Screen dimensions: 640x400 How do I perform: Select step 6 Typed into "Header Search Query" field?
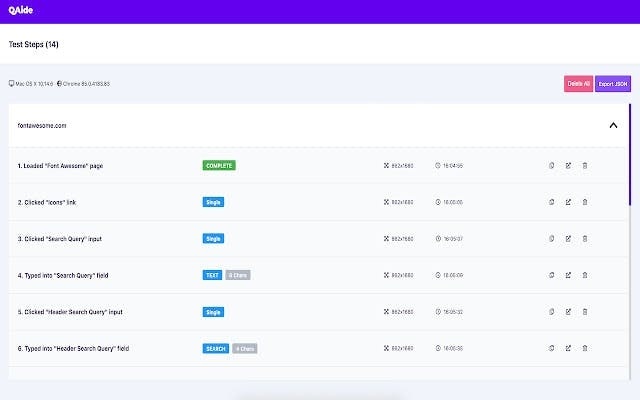click(x=73, y=348)
